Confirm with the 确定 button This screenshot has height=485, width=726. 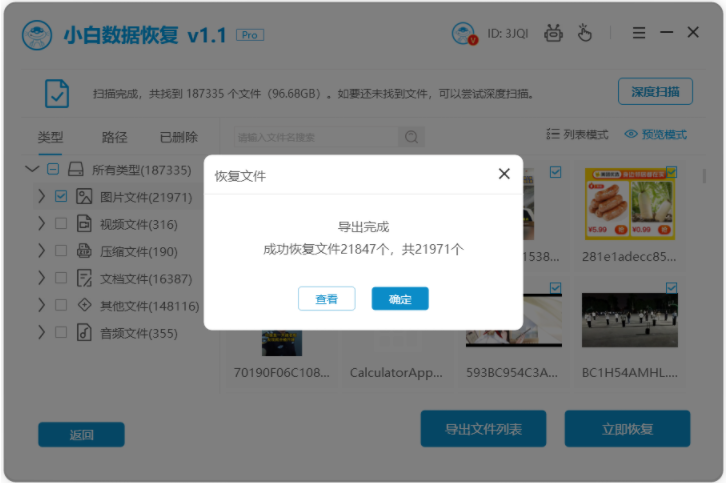click(400, 299)
